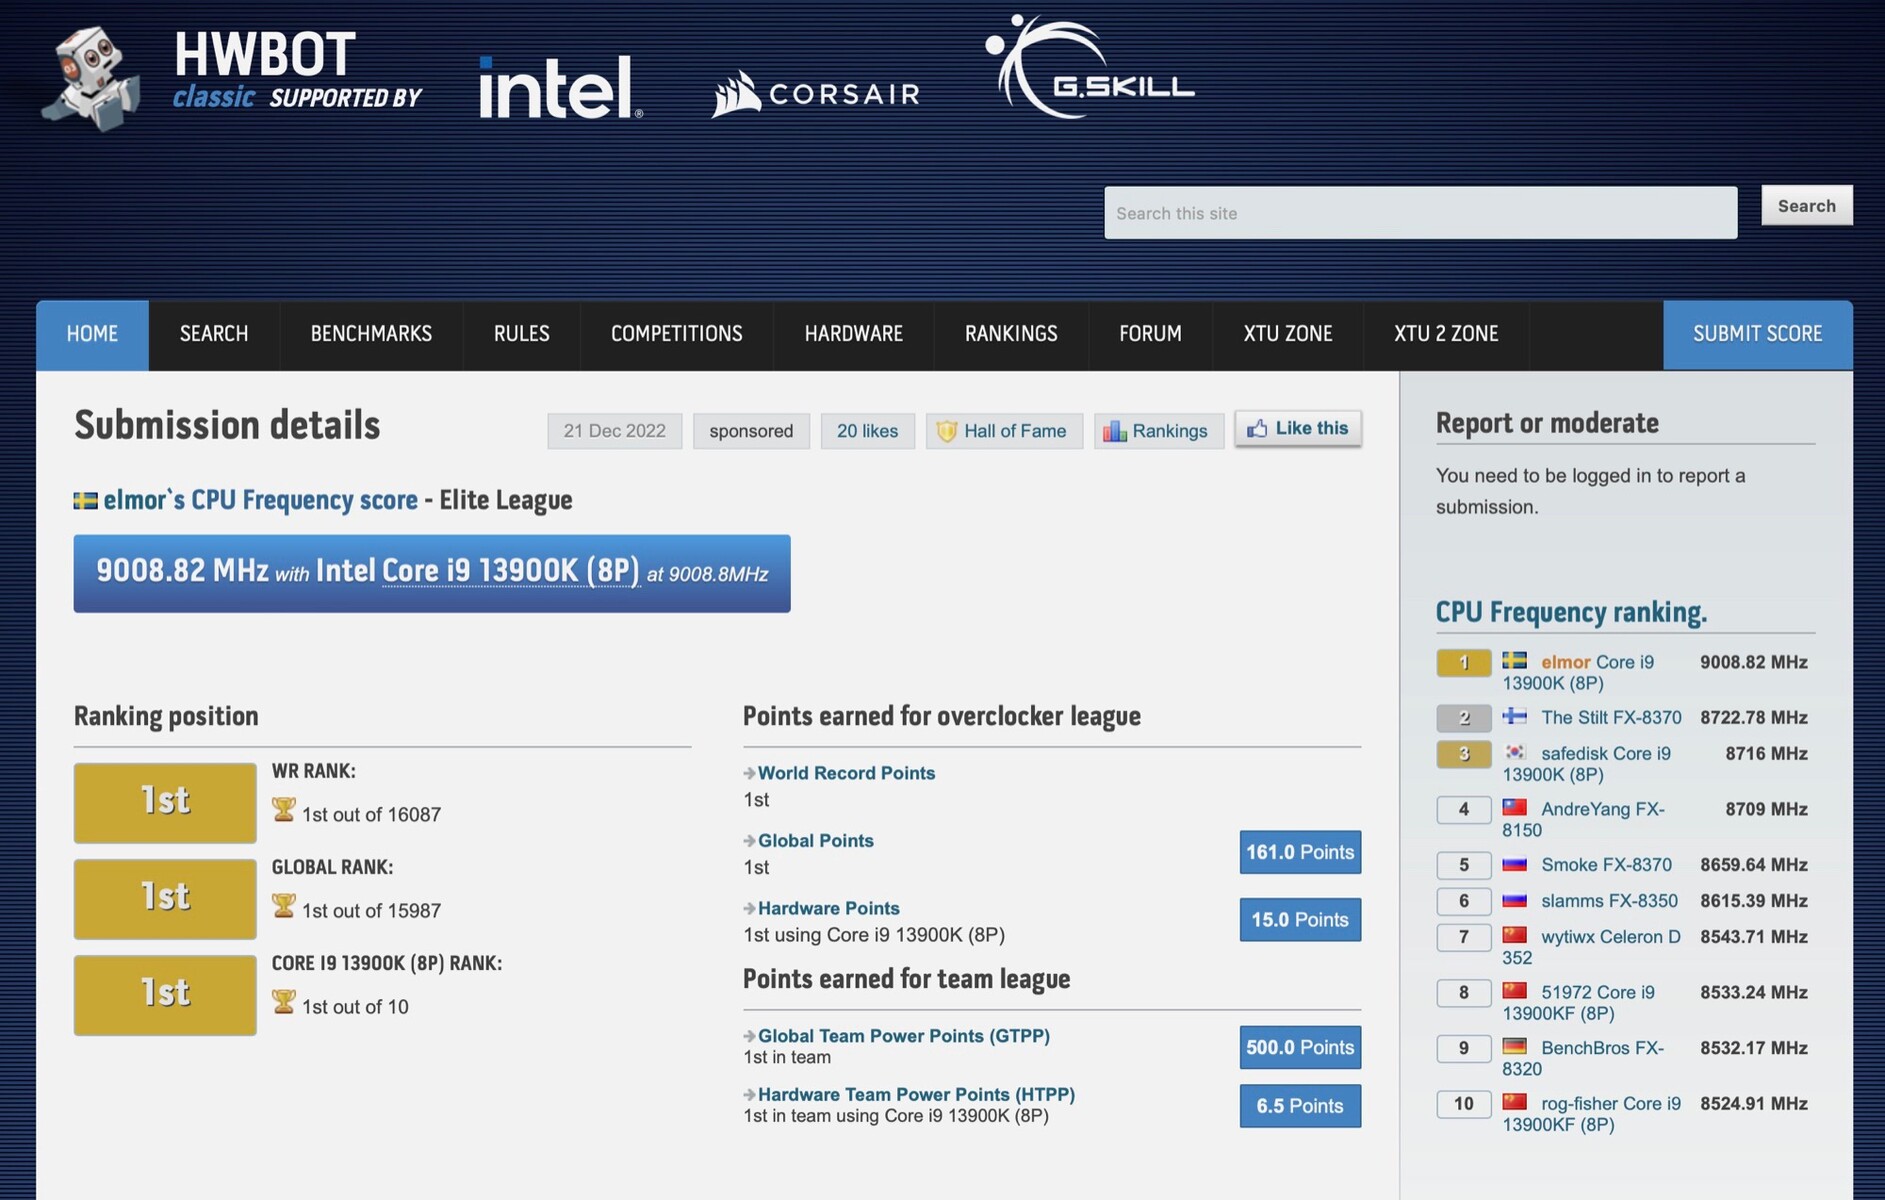Open the COMPETITIONS menu
The image size is (1885, 1200).
(x=677, y=335)
